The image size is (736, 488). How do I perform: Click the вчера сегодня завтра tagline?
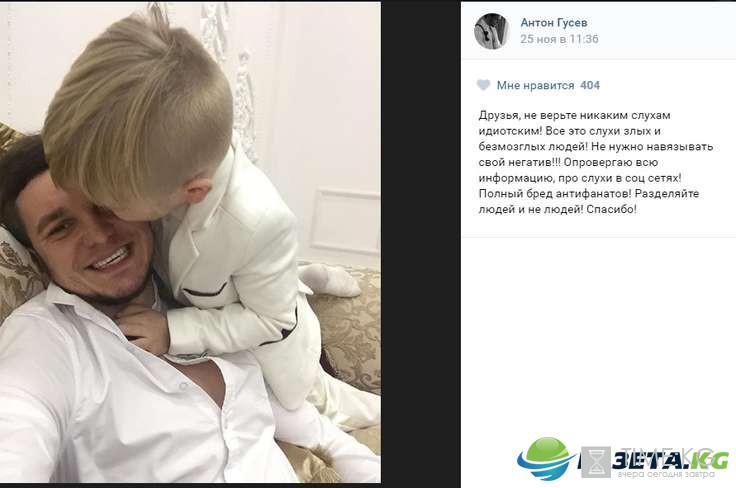click(x=666, y=474)
